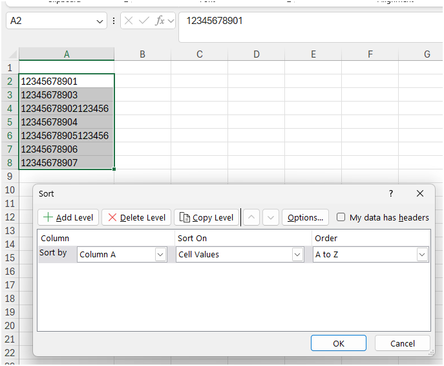The height and width of the screenshot is (366, 444).
Task: Expand the Order A to Z dropdown
Action: (x=422, y=255)
